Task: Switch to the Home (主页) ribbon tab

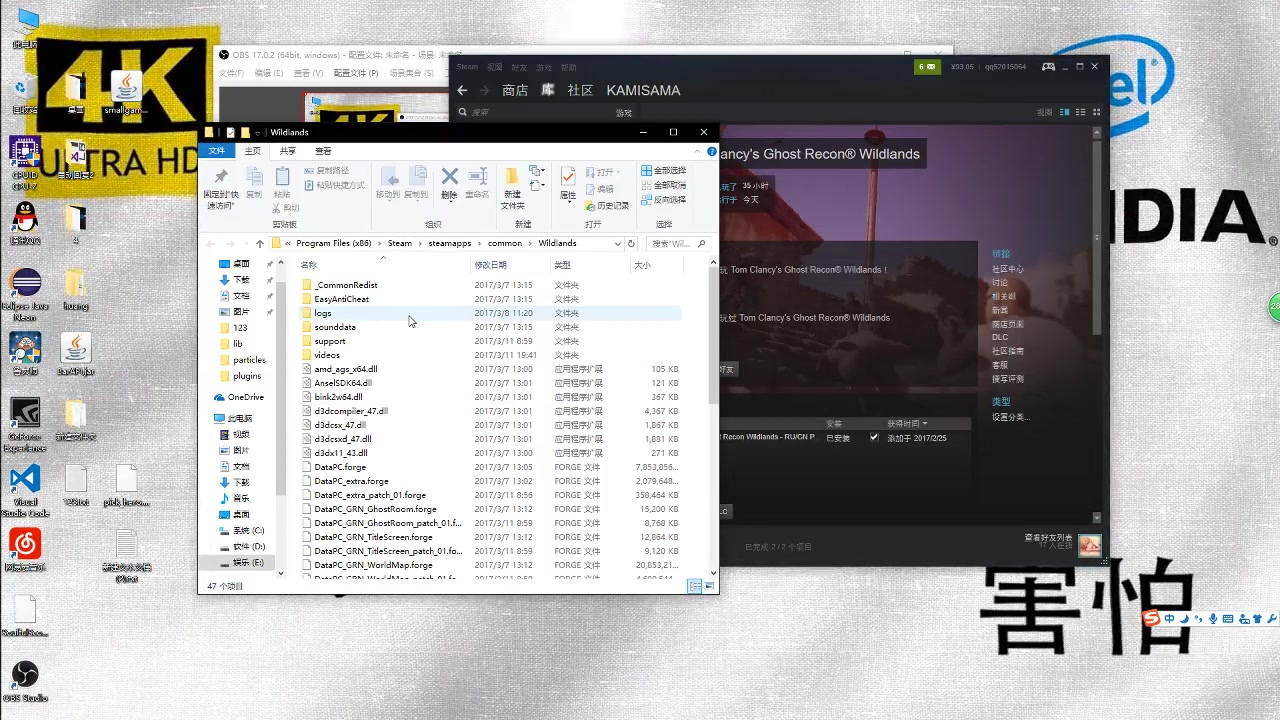Action: pos(252,151)
